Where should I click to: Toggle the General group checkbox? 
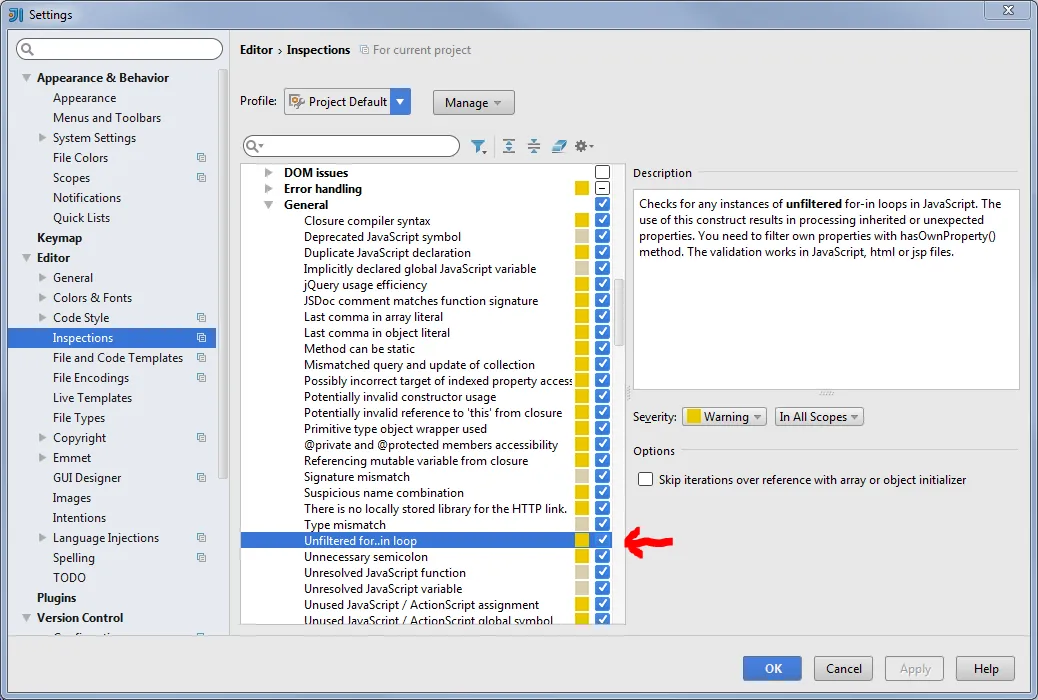coord(602,204)
